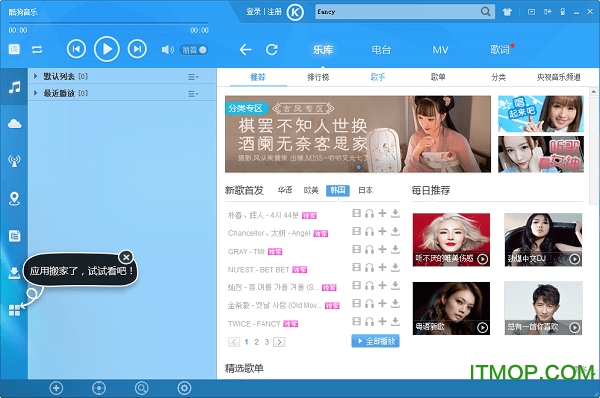Switch to the MV tab
This screenshot has width=600, height=398.
[440, 50]
